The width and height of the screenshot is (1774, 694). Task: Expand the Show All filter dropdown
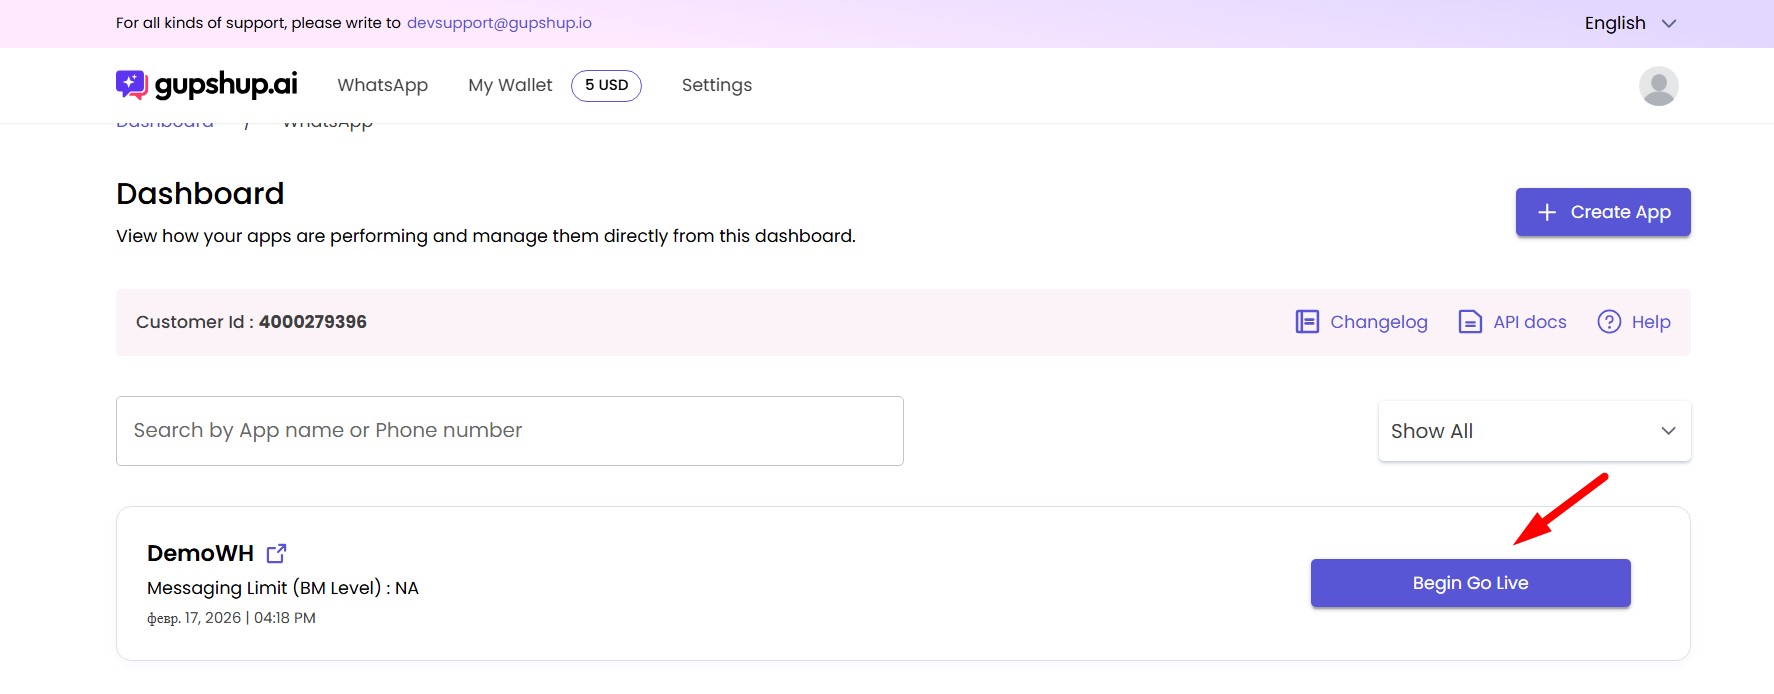click(1533, 431)
